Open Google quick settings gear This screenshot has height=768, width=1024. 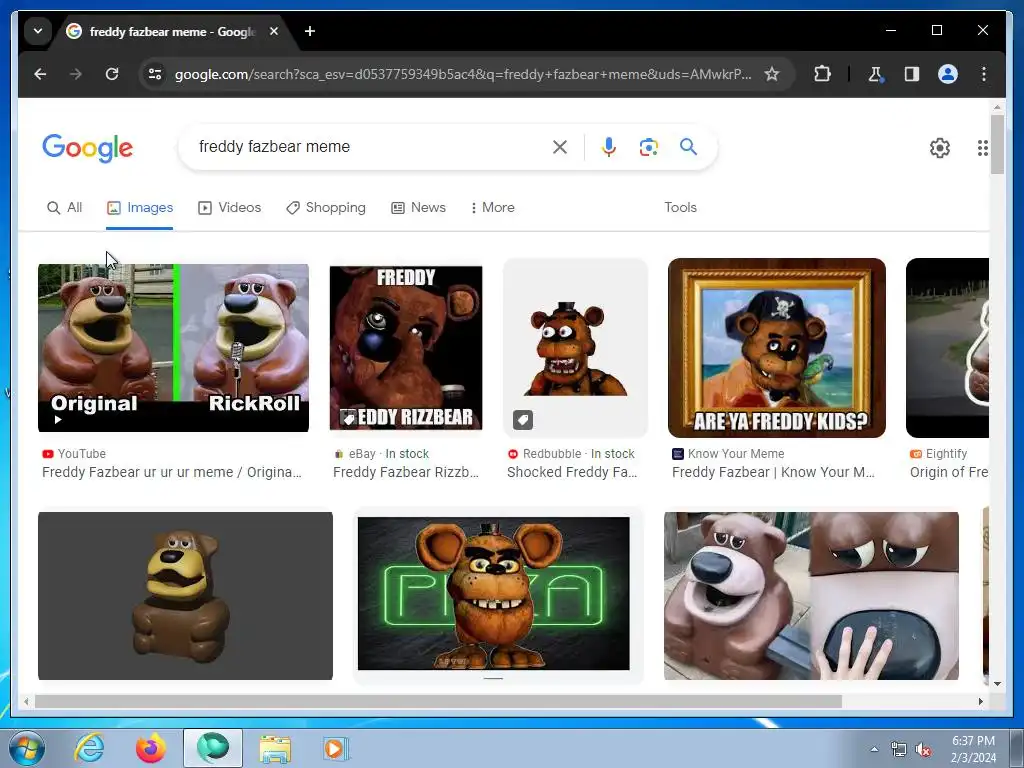pyautogui.click(x=940, y=148)
